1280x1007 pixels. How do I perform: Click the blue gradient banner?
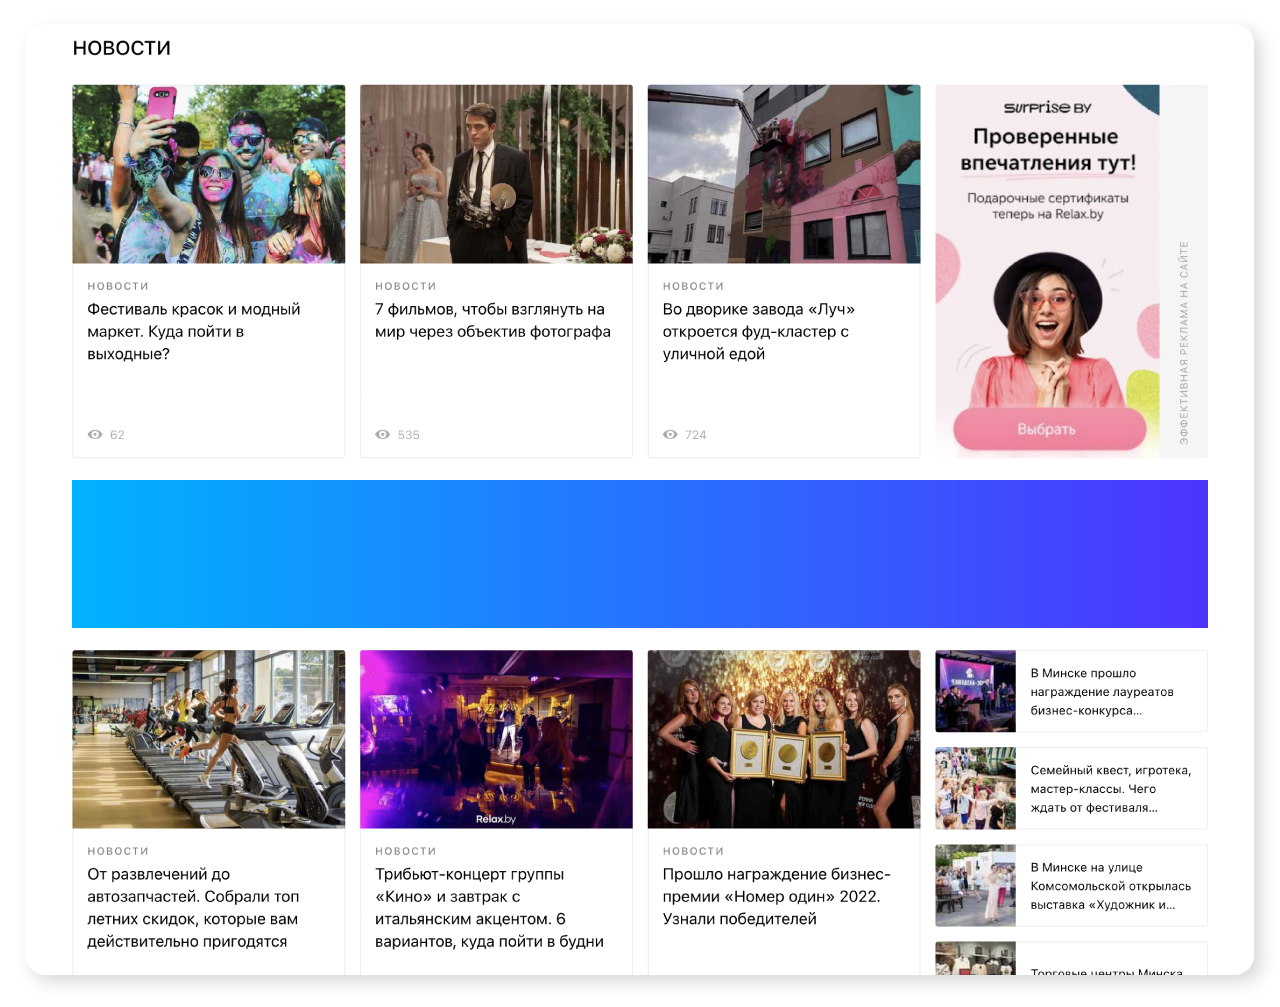tap(640, 554)
